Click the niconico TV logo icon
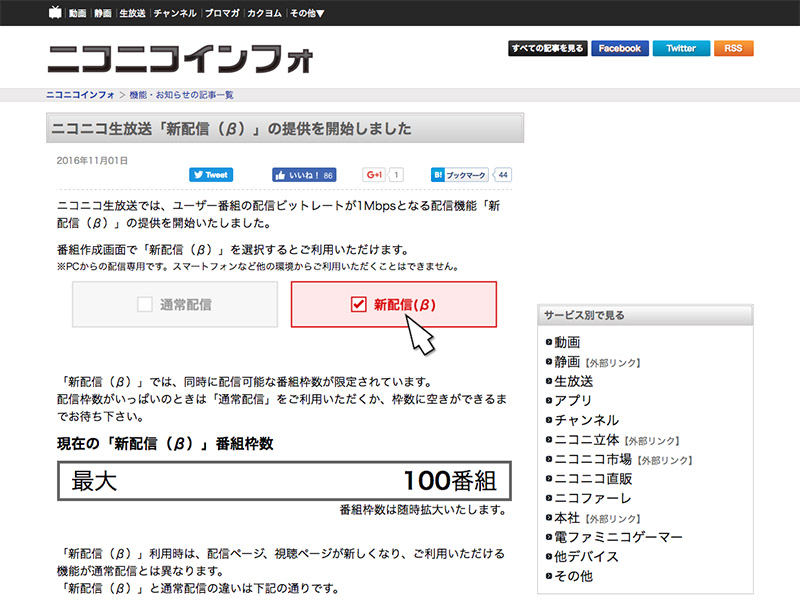Screen dimensions: 800x600 55,12
